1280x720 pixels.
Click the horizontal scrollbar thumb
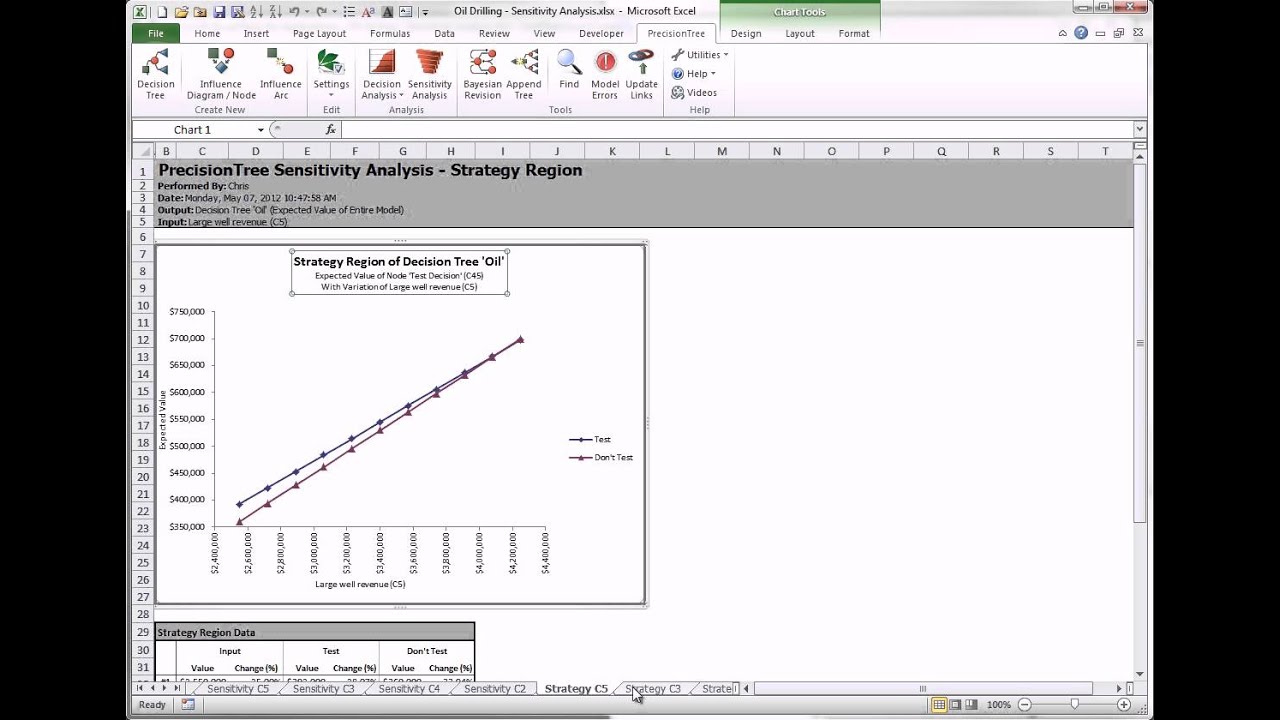tap(923, 689)
